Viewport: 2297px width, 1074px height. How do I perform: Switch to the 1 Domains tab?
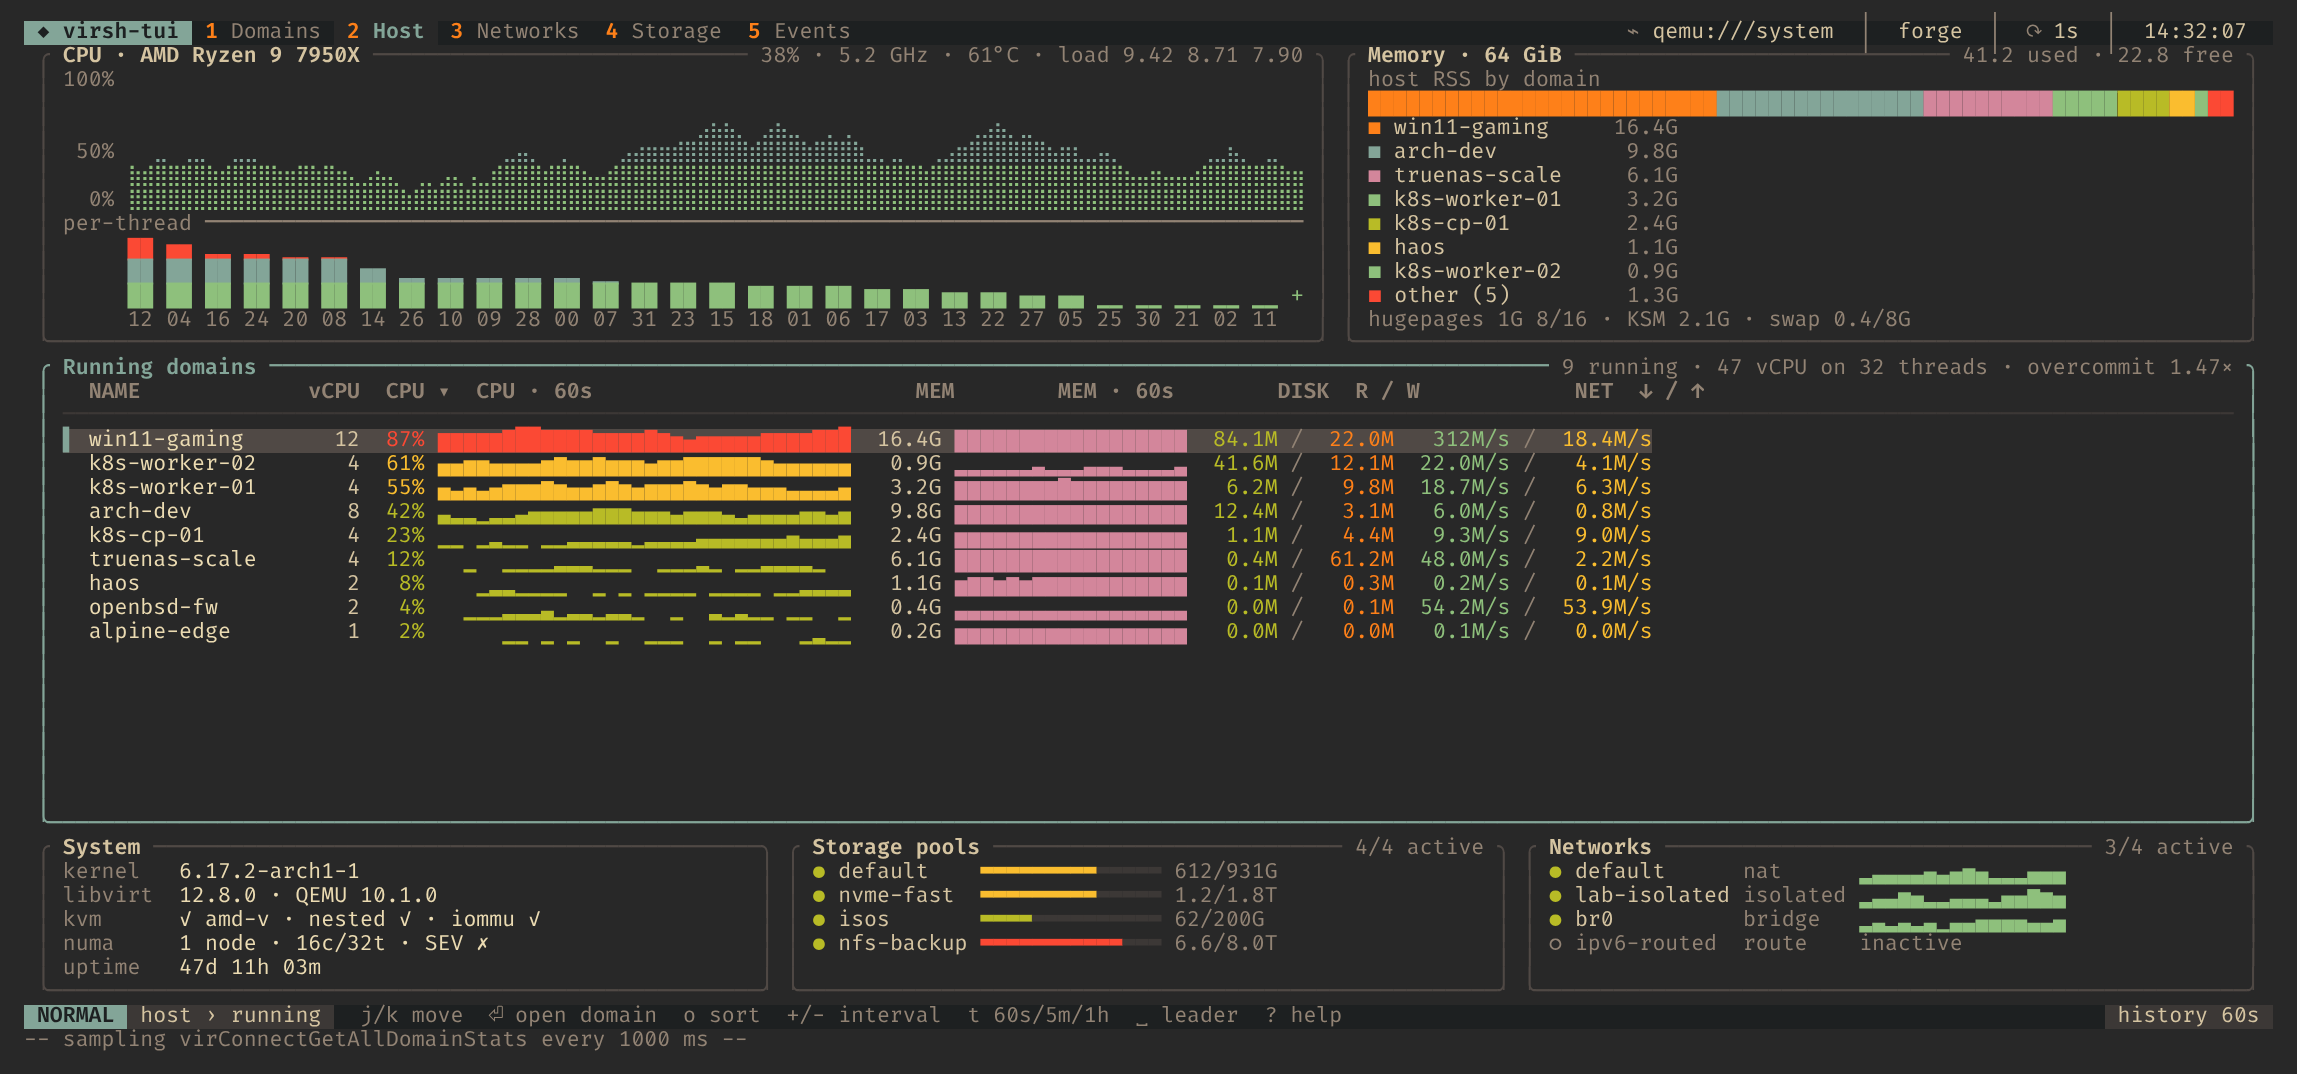263,31
